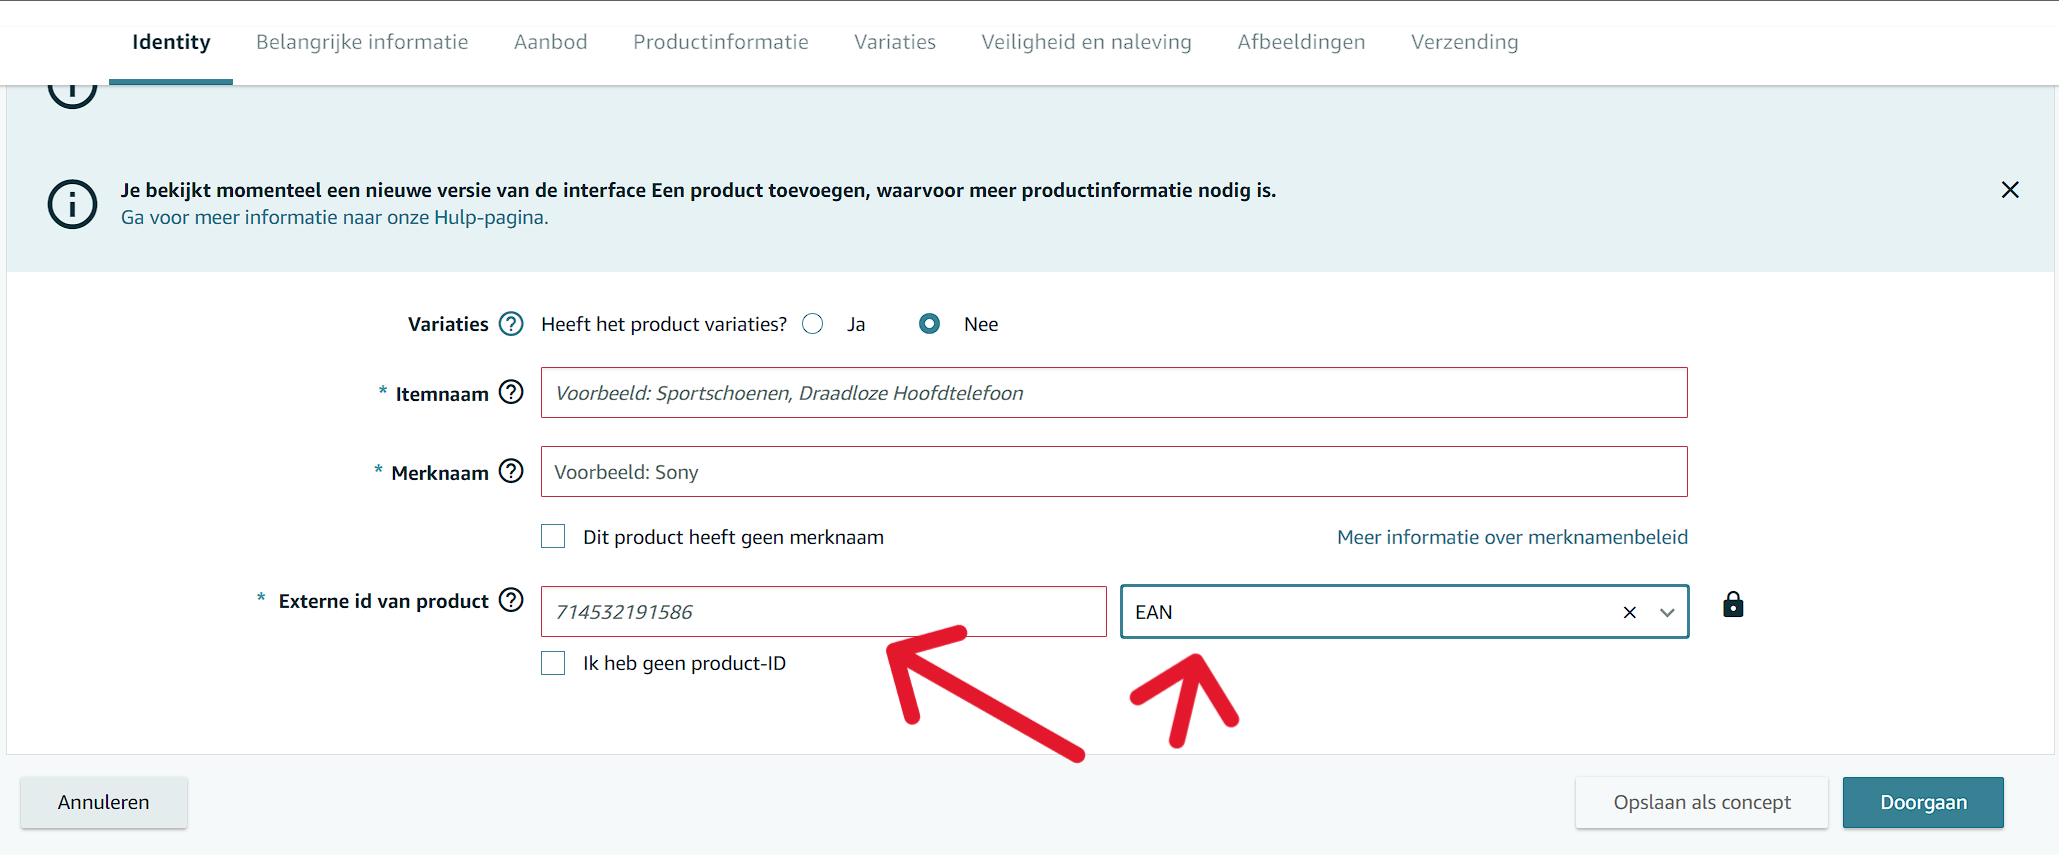Expand the EAN product ID type dropdown
2059x855 pixels.
[1667, 612]
